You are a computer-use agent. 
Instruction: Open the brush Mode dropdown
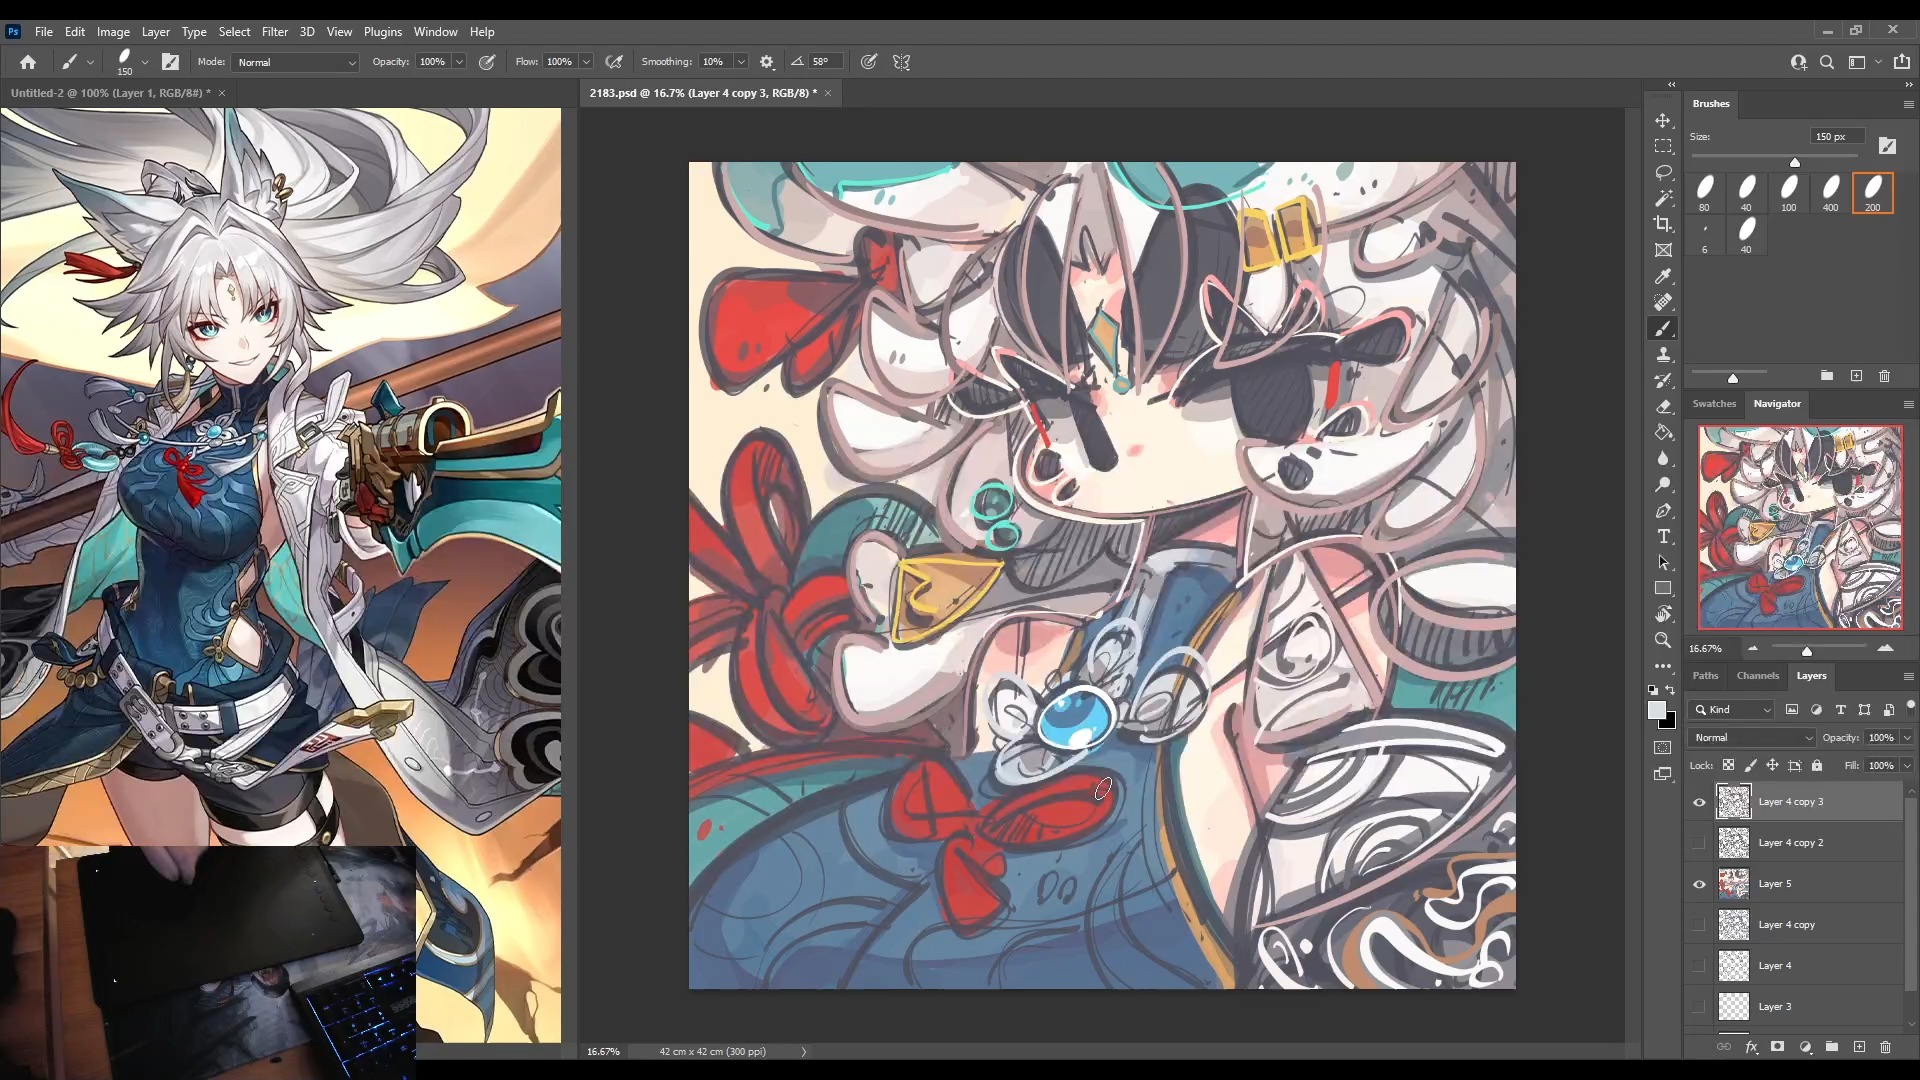(295, 62)
